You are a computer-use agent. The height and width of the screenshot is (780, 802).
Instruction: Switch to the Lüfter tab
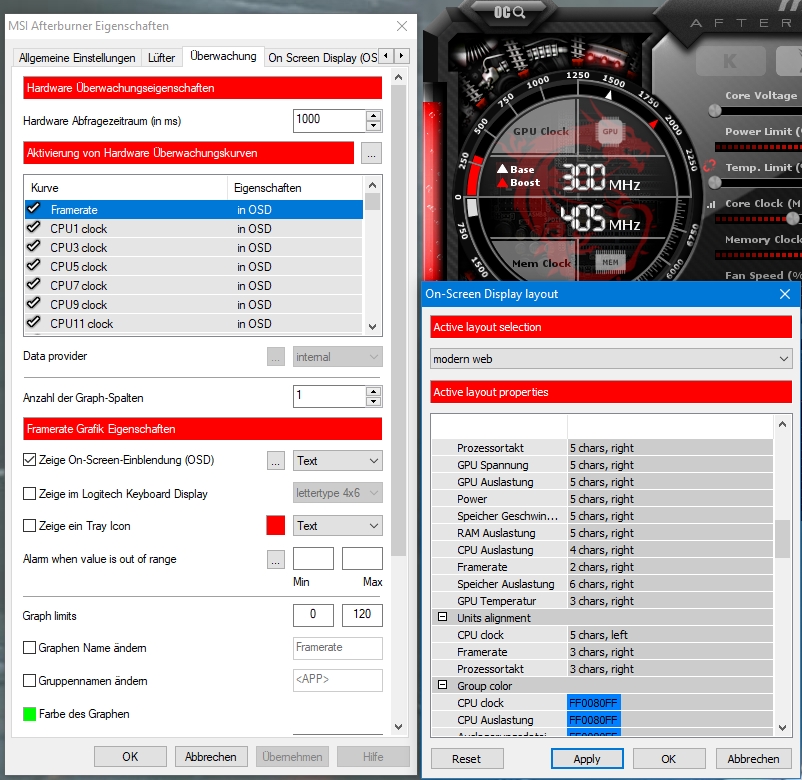pyautogui.click(x=161, y=58)
